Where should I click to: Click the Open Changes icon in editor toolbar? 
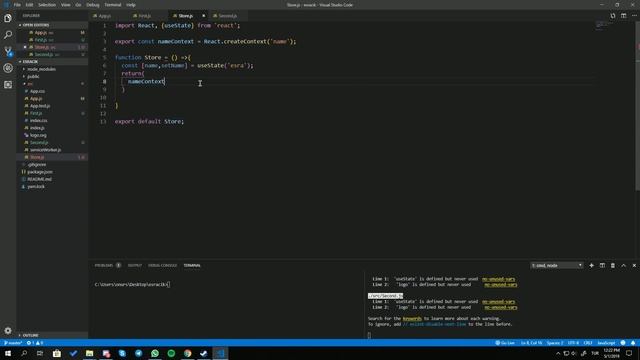pyautogui.click(x=613, y=16)
